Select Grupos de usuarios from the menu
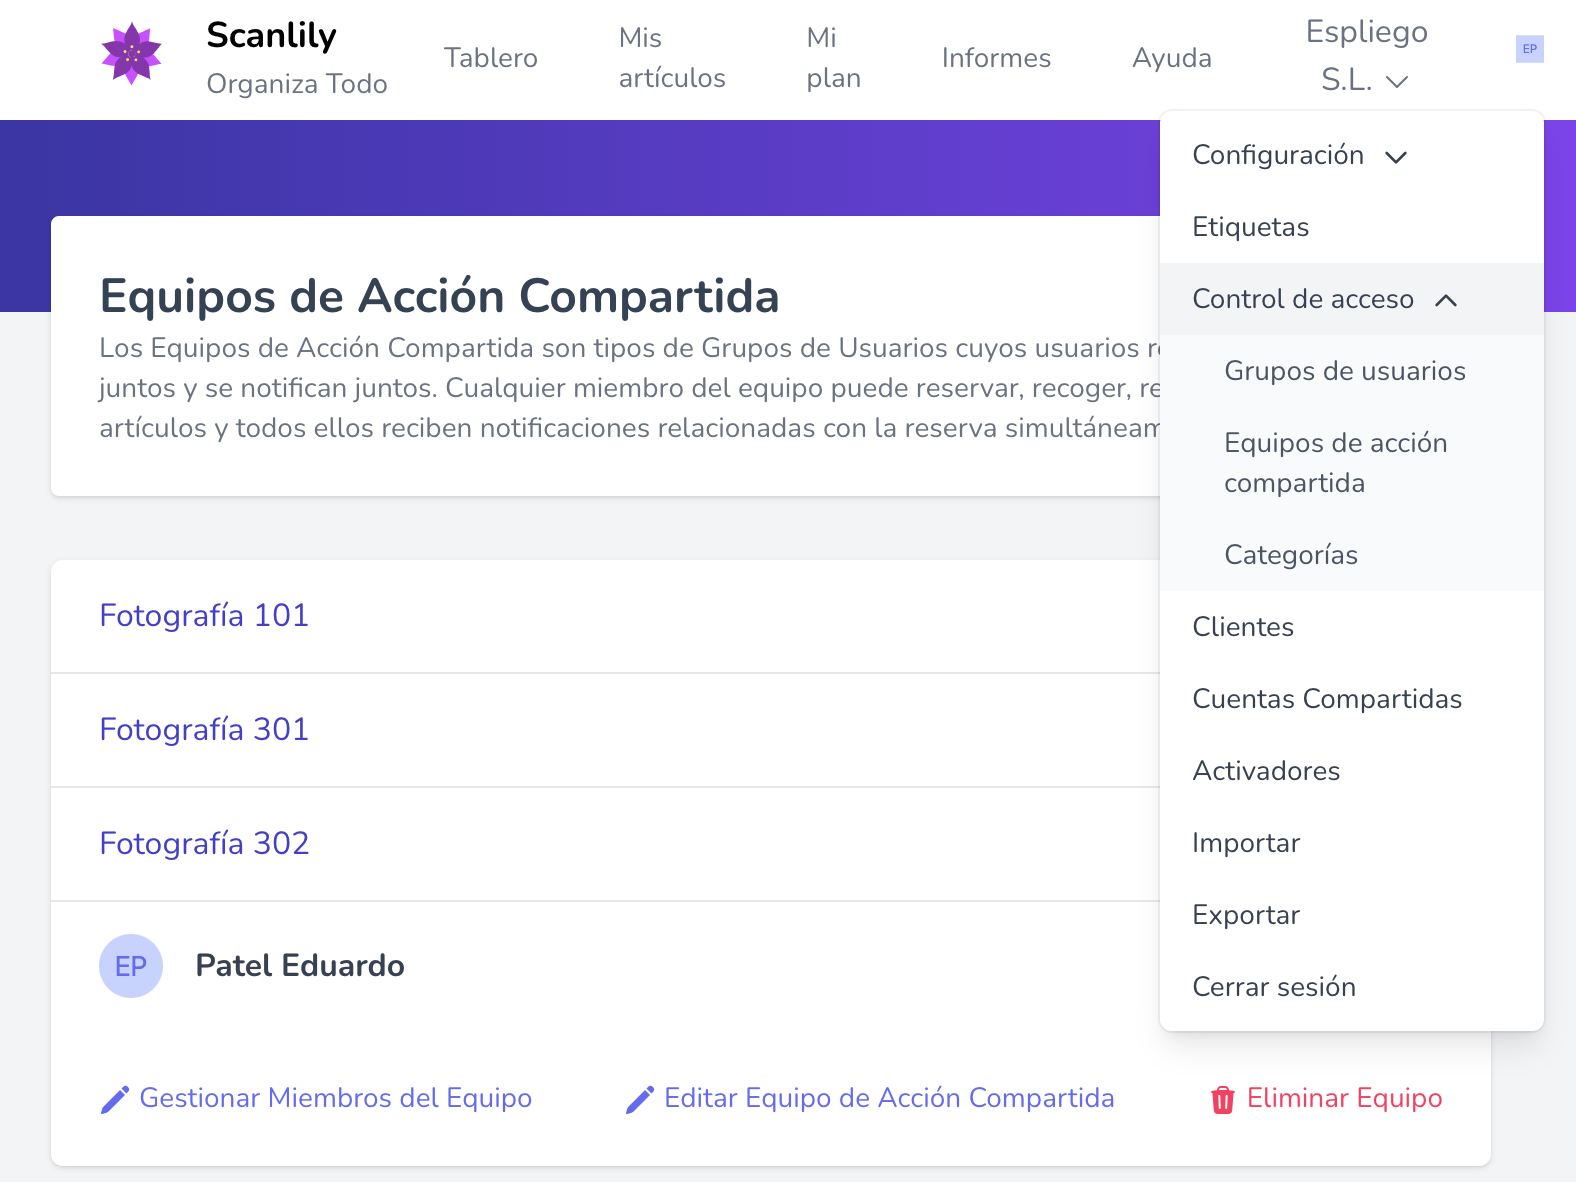This screenshot has height=1182, width=1576. click(x=1344, y=370)
